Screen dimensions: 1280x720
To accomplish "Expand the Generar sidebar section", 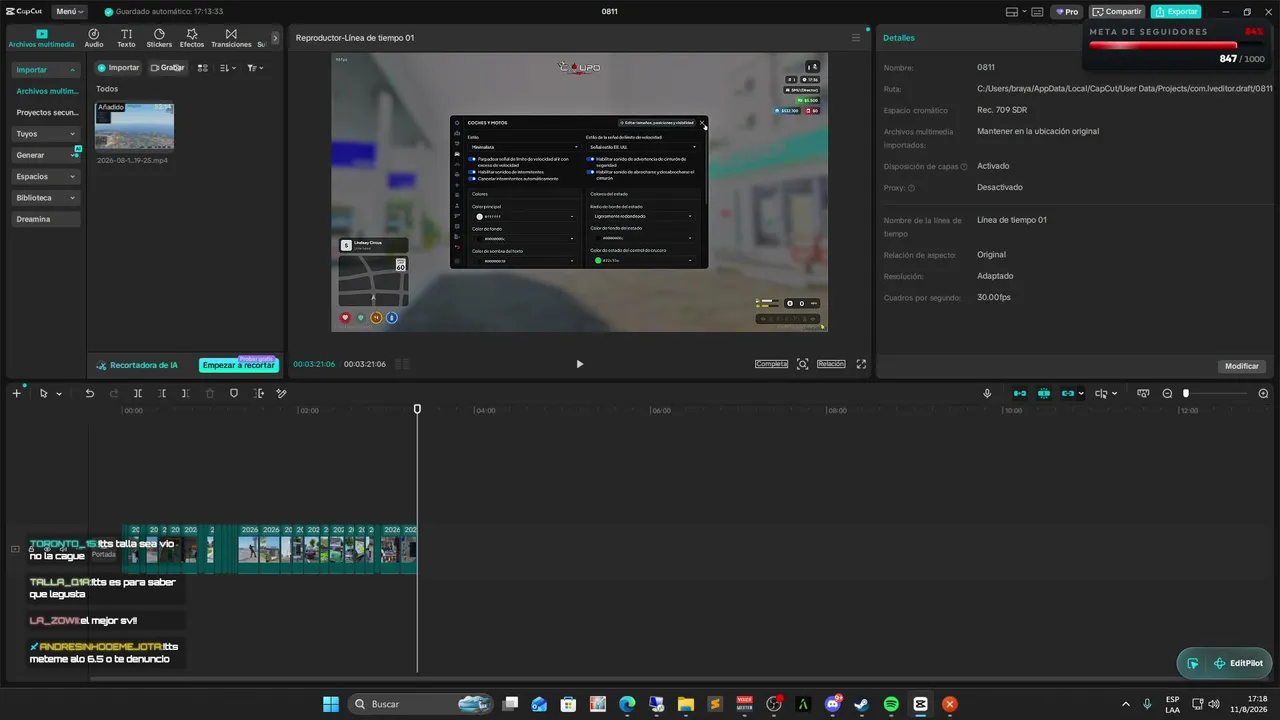I will tap(46, 155).
